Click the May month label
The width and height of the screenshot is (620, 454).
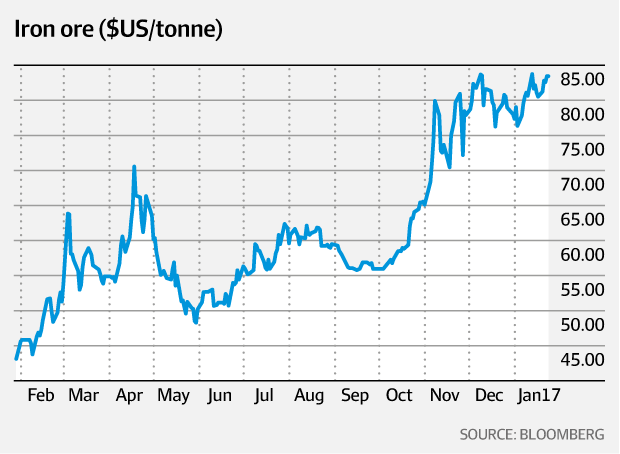pyautogui.click(x=174, y=396)
